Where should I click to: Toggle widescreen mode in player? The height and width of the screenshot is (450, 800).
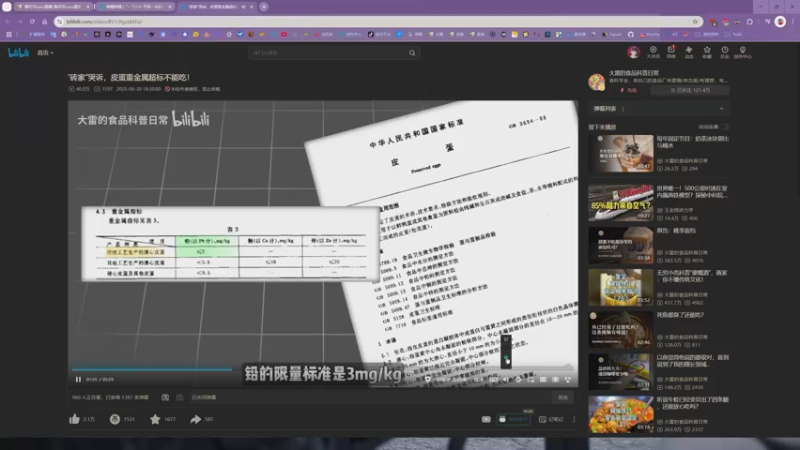(543, 380)
